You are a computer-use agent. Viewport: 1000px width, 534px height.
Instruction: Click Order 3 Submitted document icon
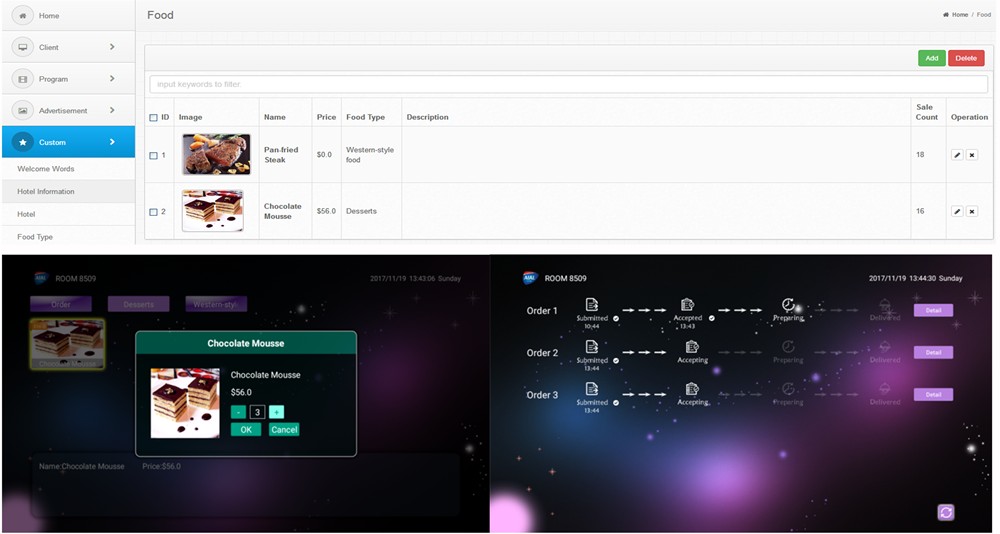pos(592,389)
